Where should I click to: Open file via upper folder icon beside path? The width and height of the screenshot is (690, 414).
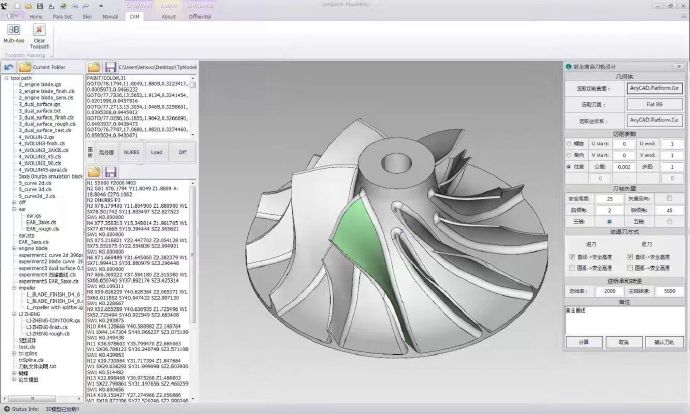[x=93, y=67]
